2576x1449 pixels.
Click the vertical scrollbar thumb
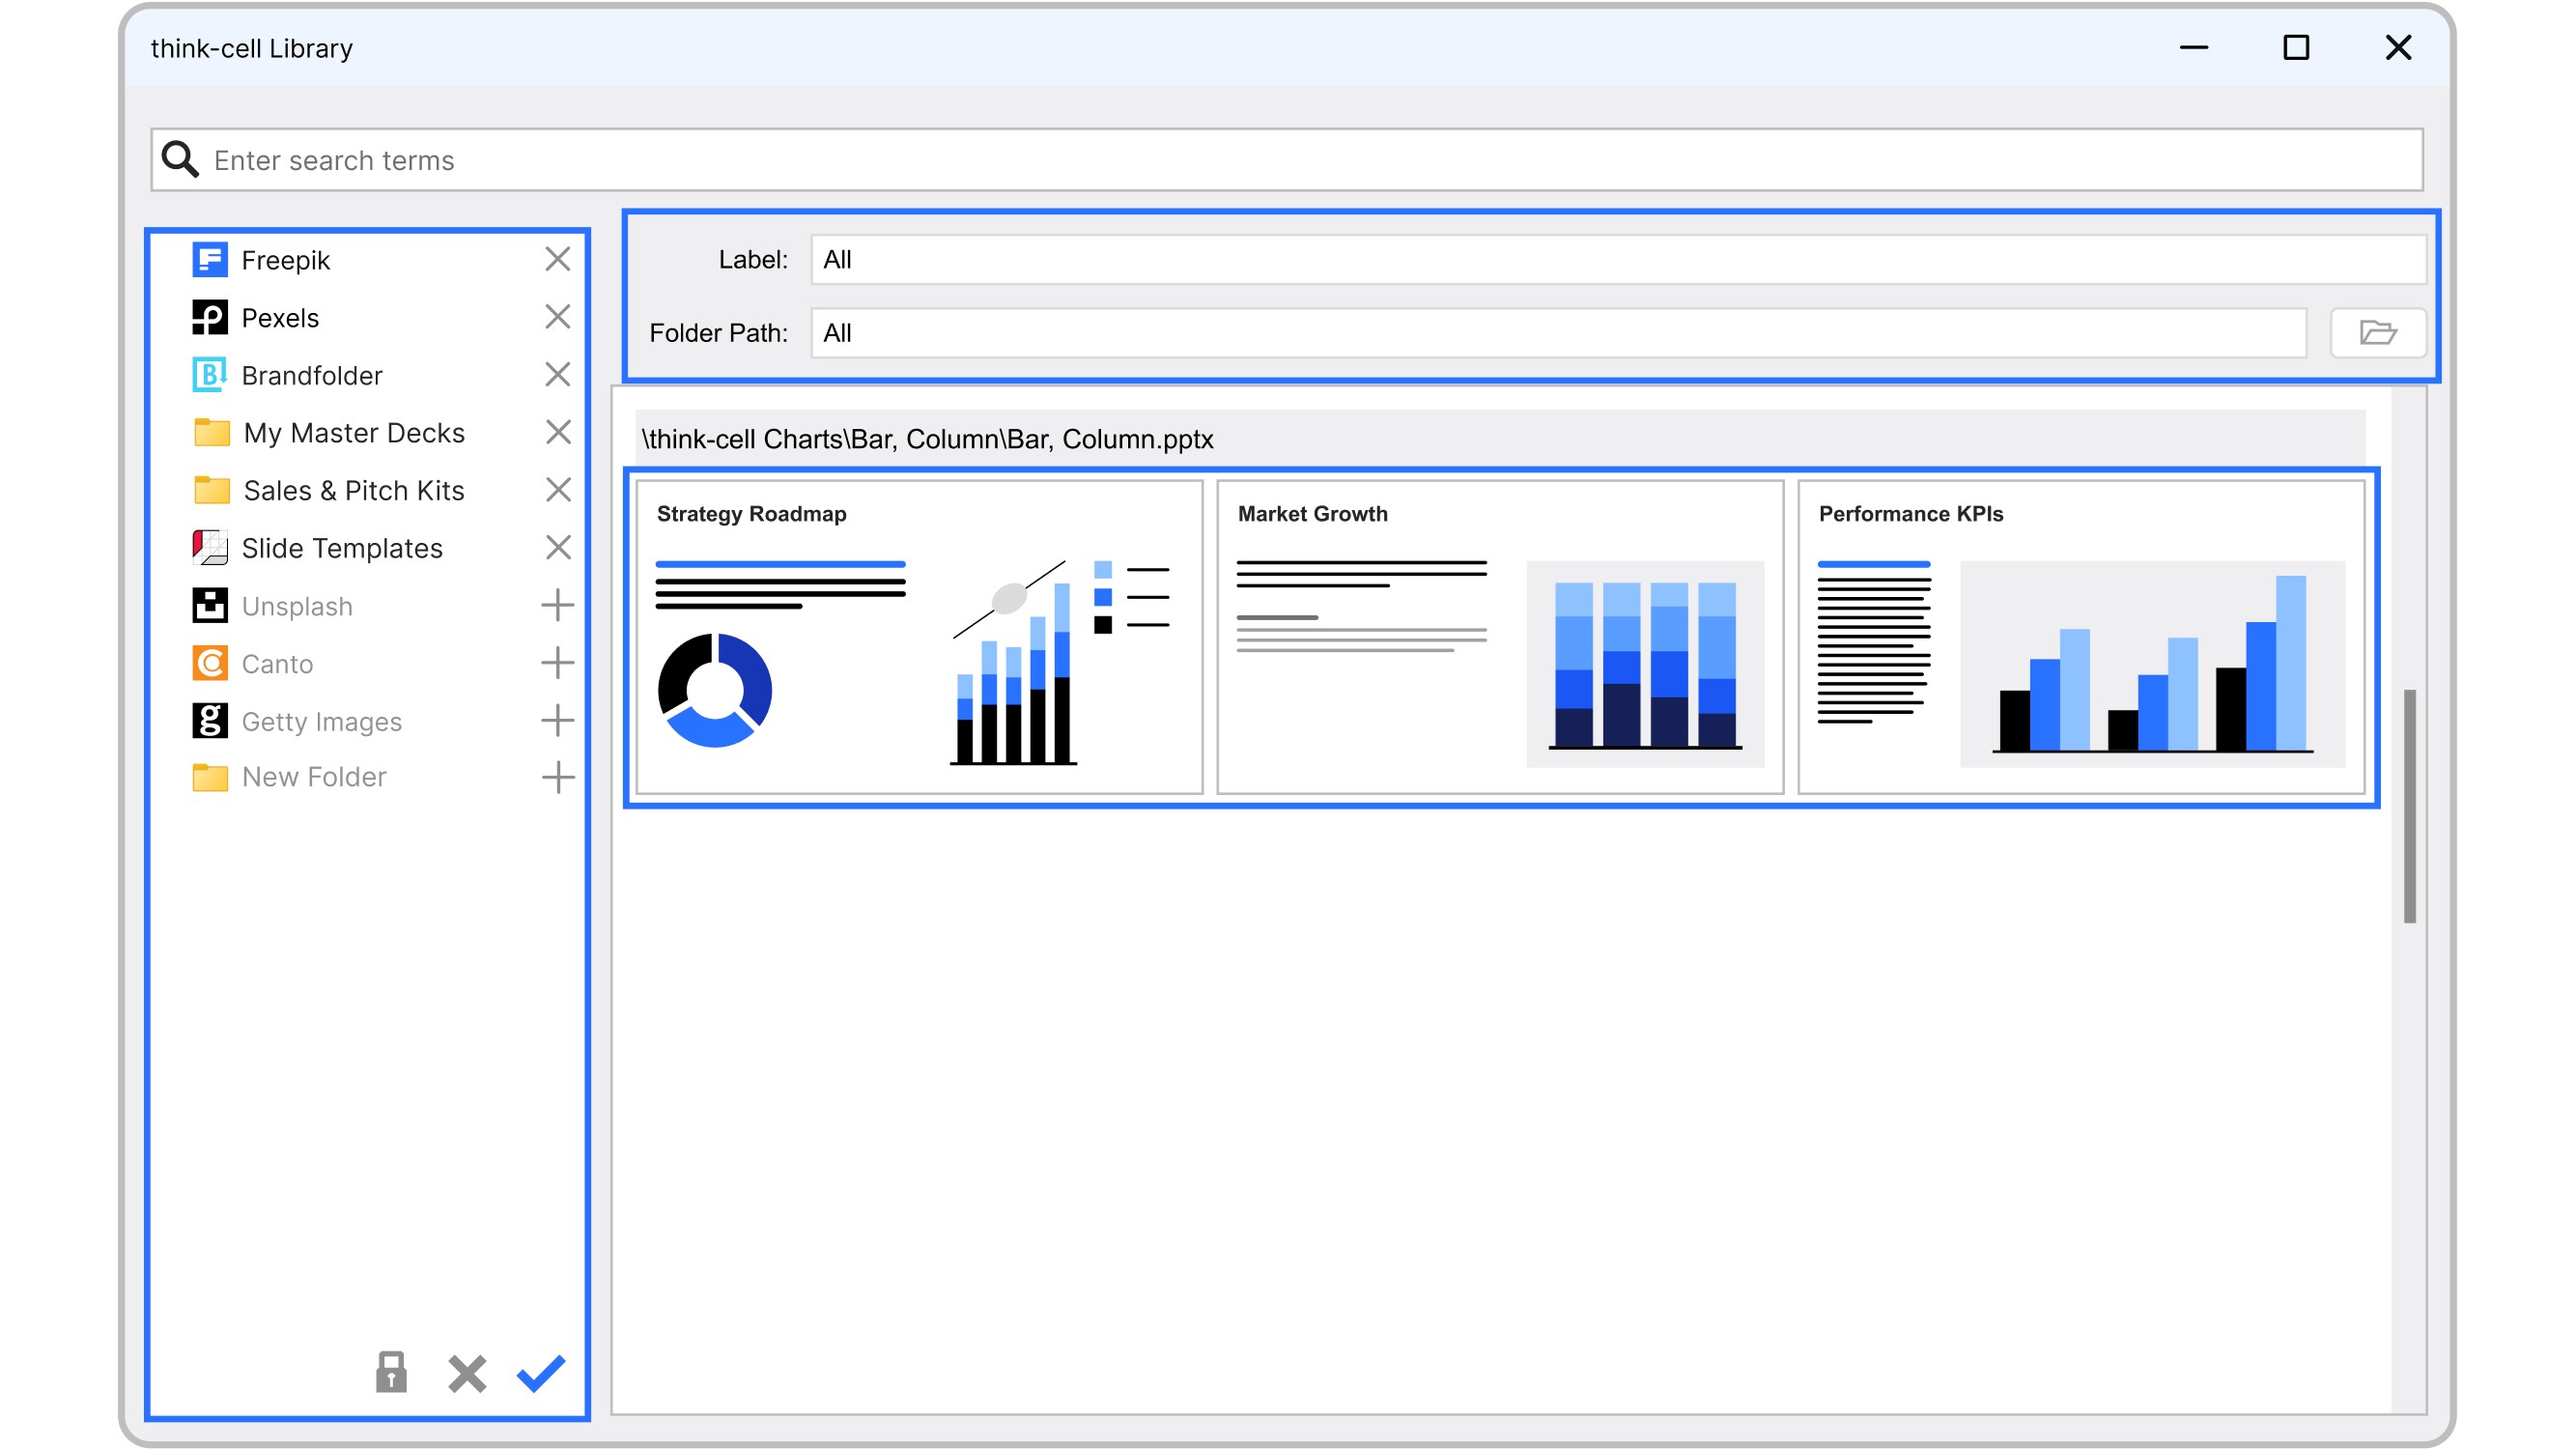2409,805
